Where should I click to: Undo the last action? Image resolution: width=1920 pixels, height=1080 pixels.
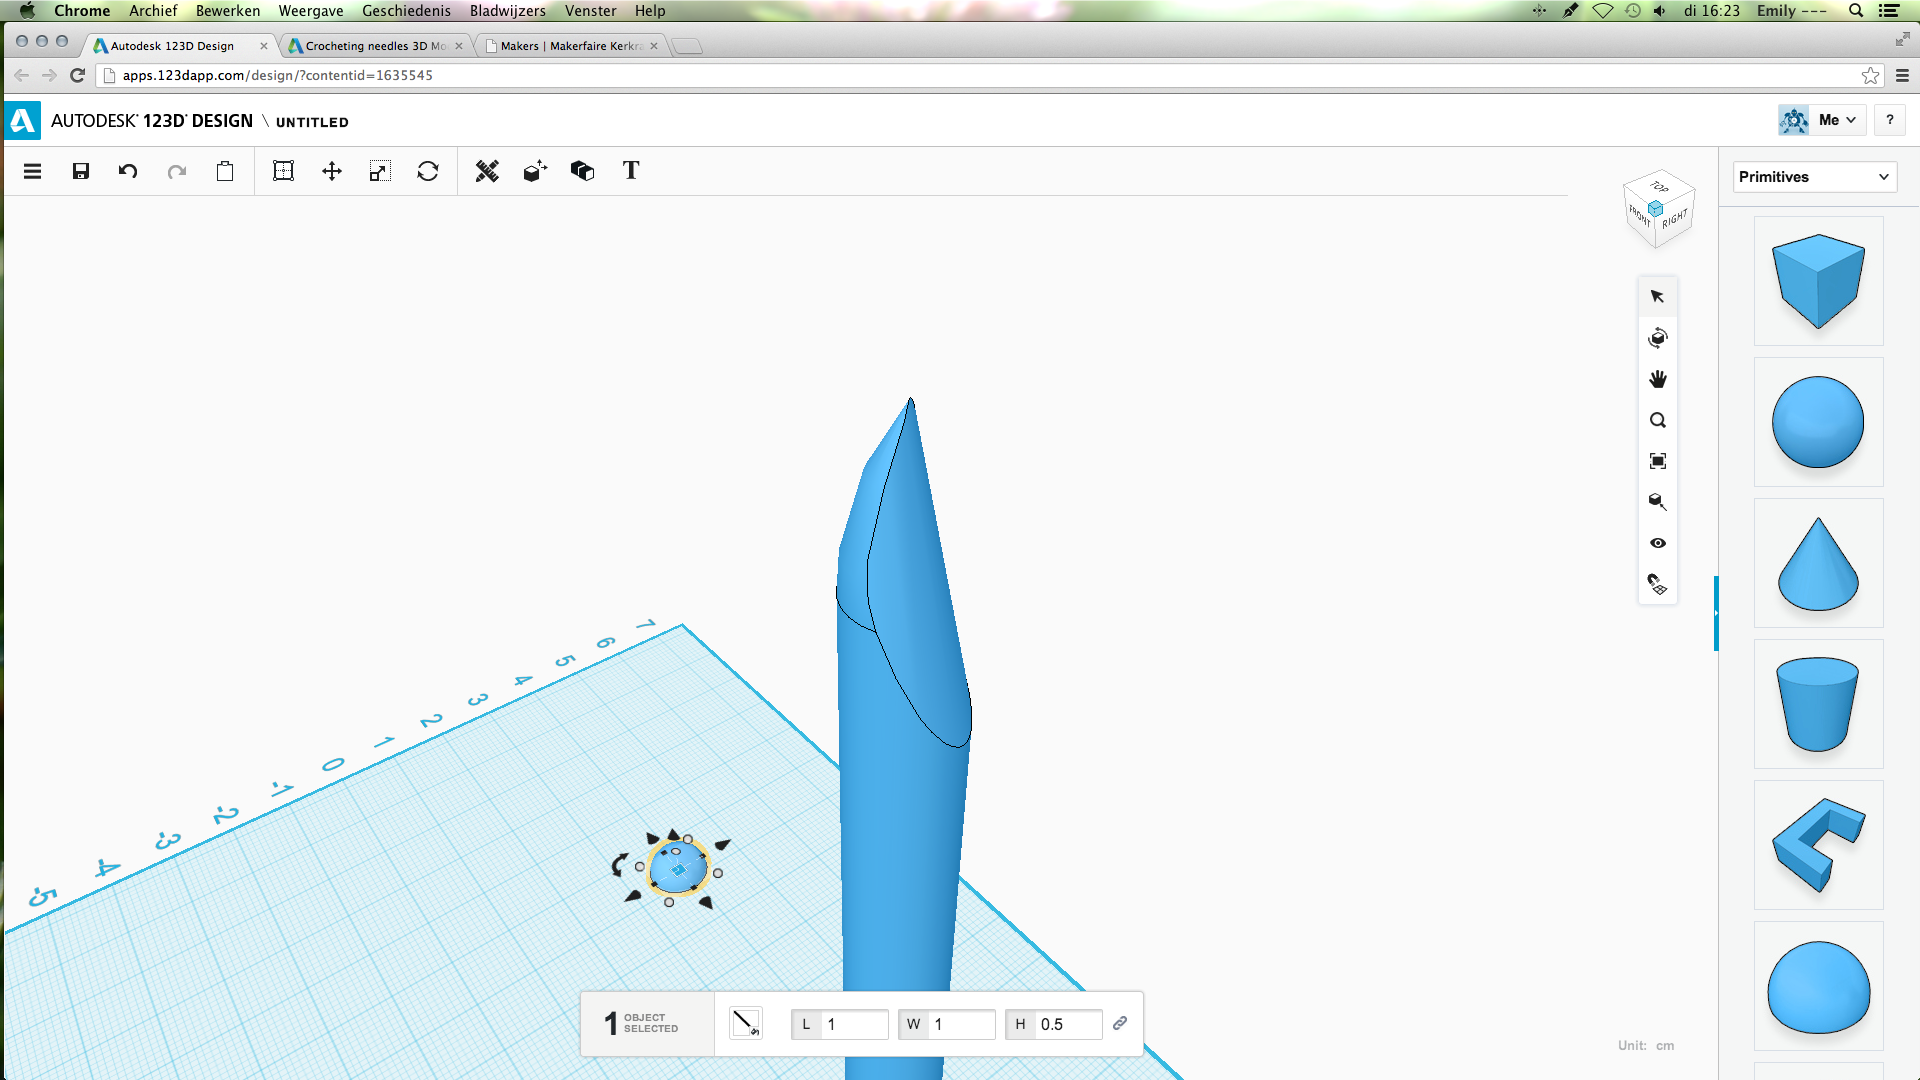click(x=128, y=171)
